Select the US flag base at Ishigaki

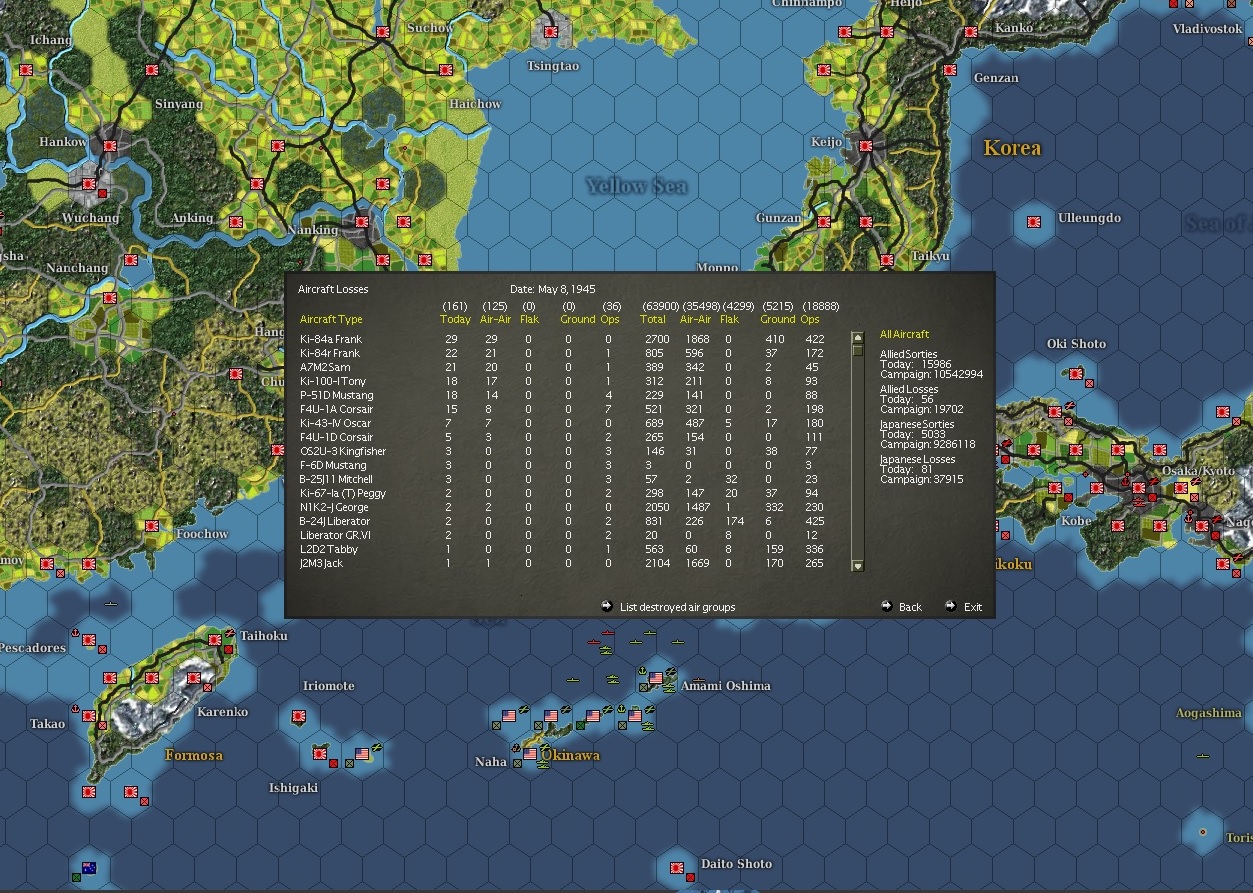tap(362, 754)
